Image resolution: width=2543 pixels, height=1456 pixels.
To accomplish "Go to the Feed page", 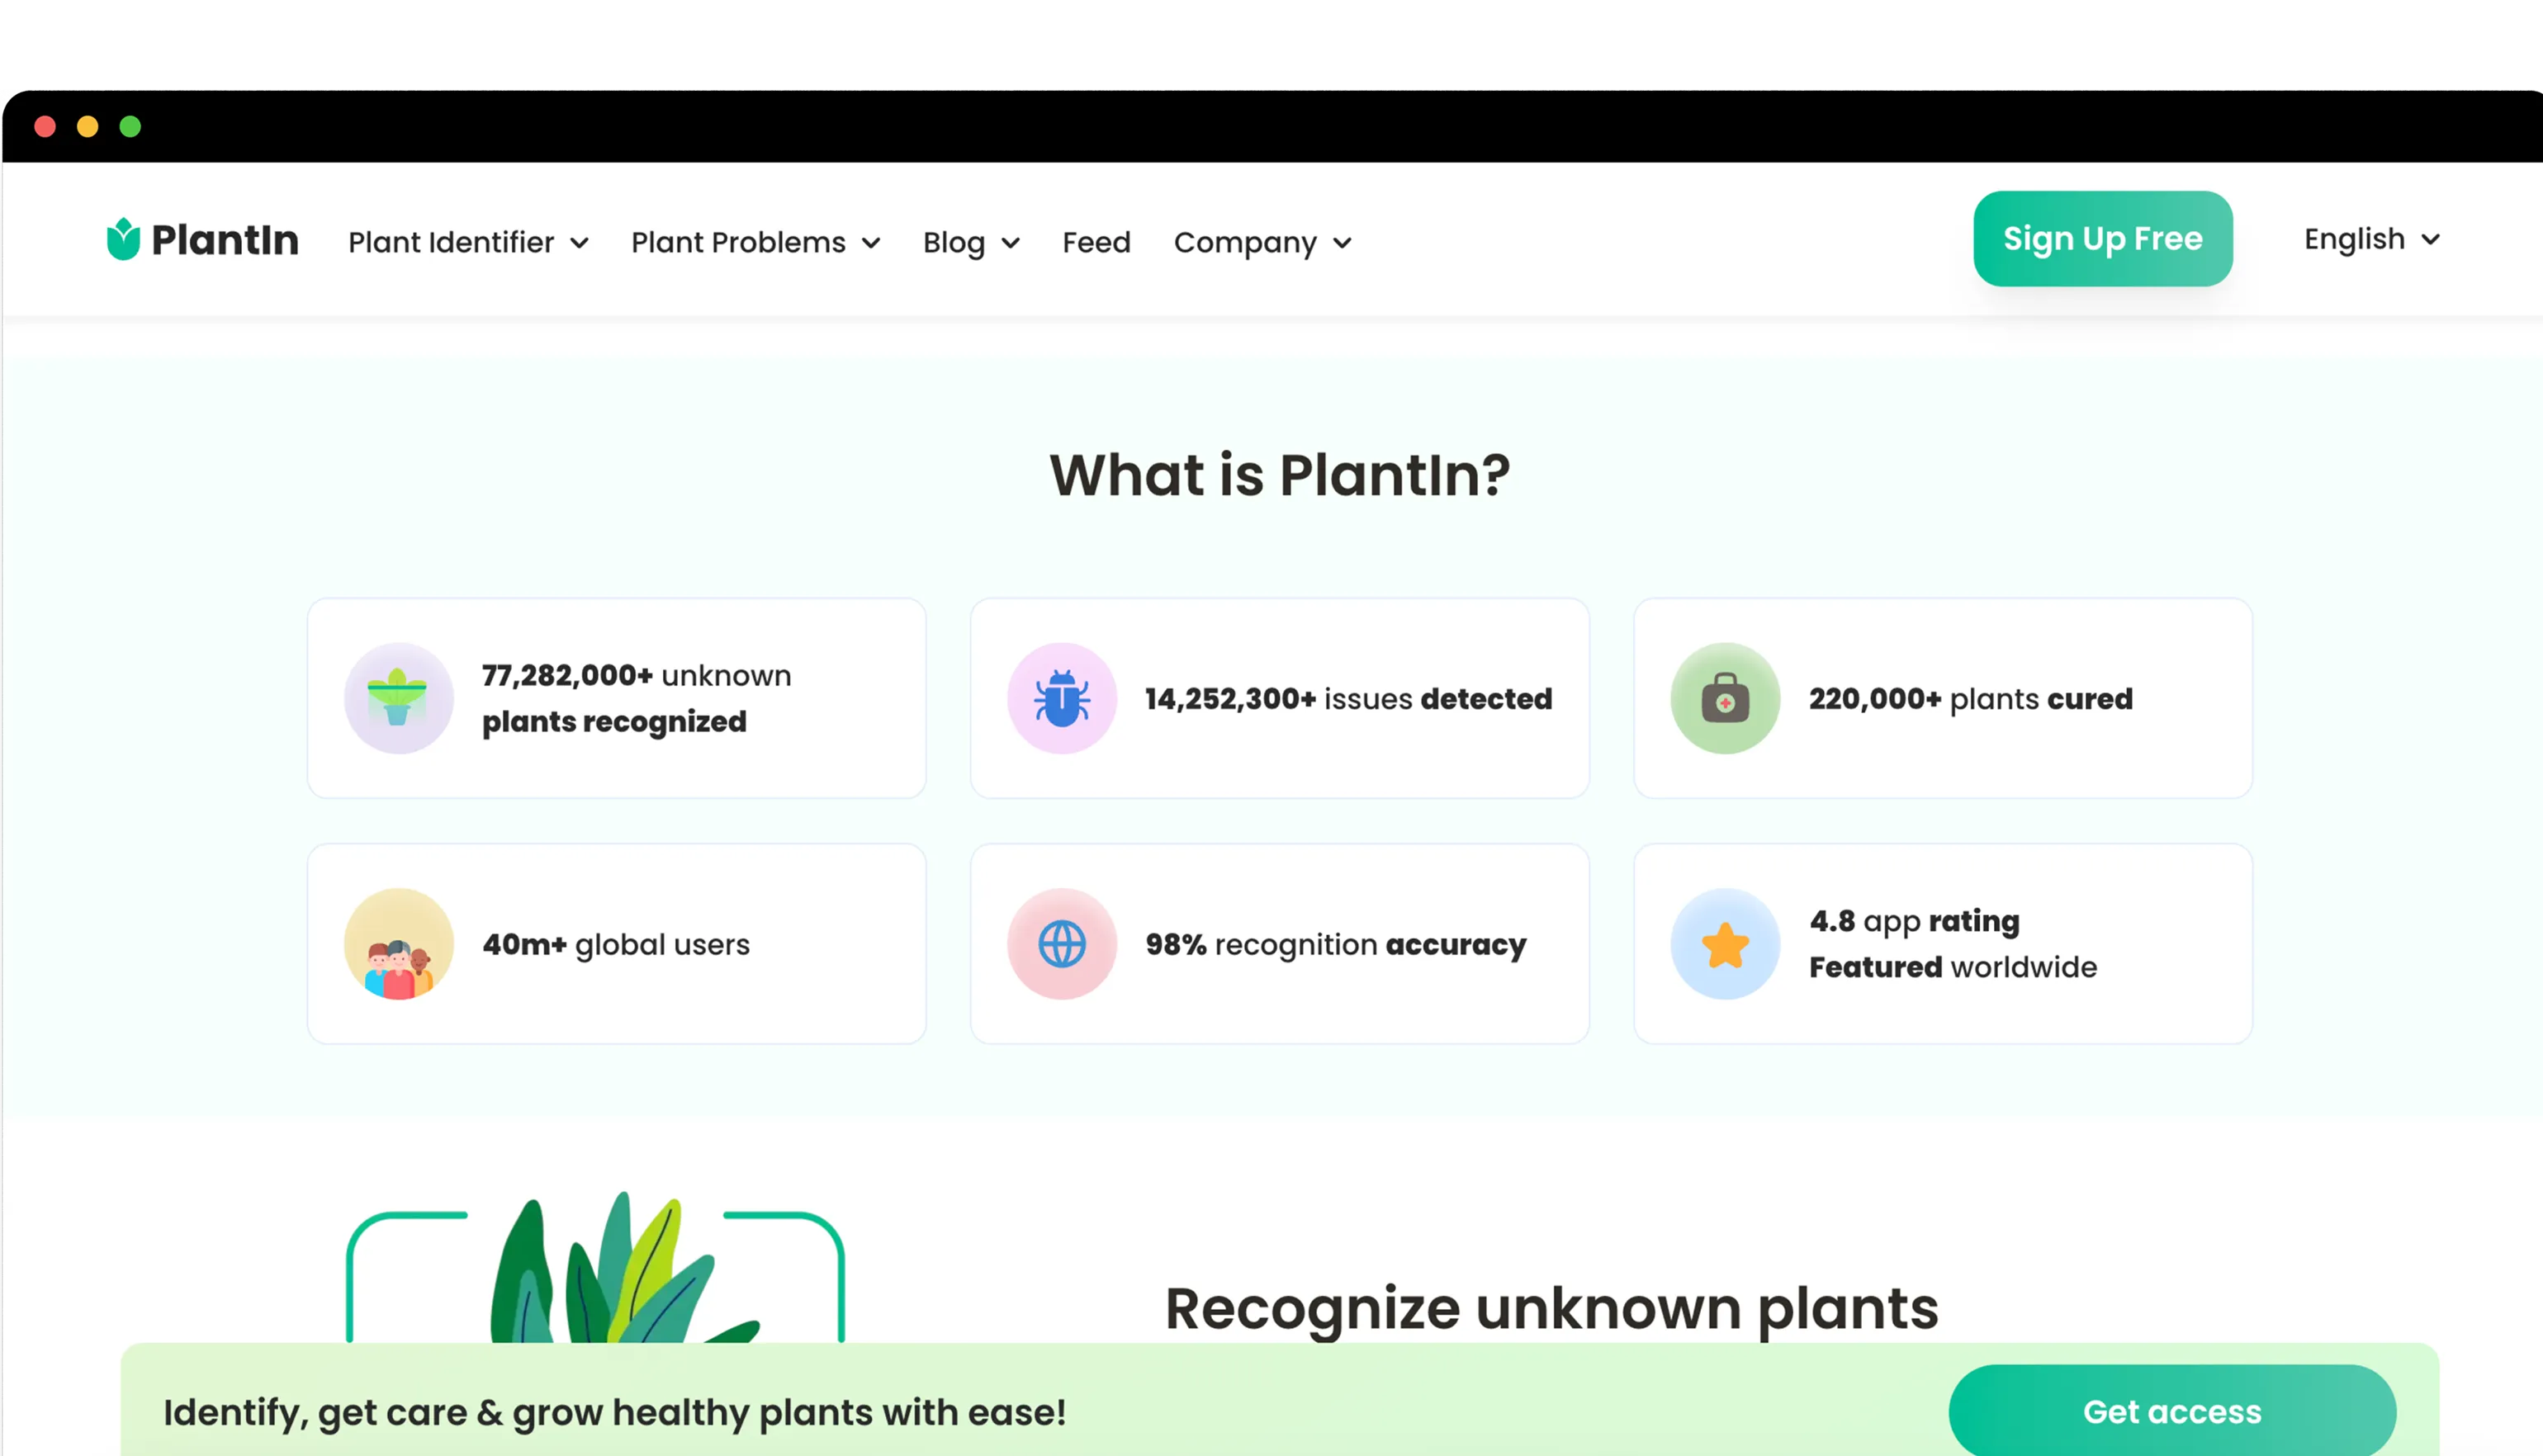I will (x=1096, y=242).
